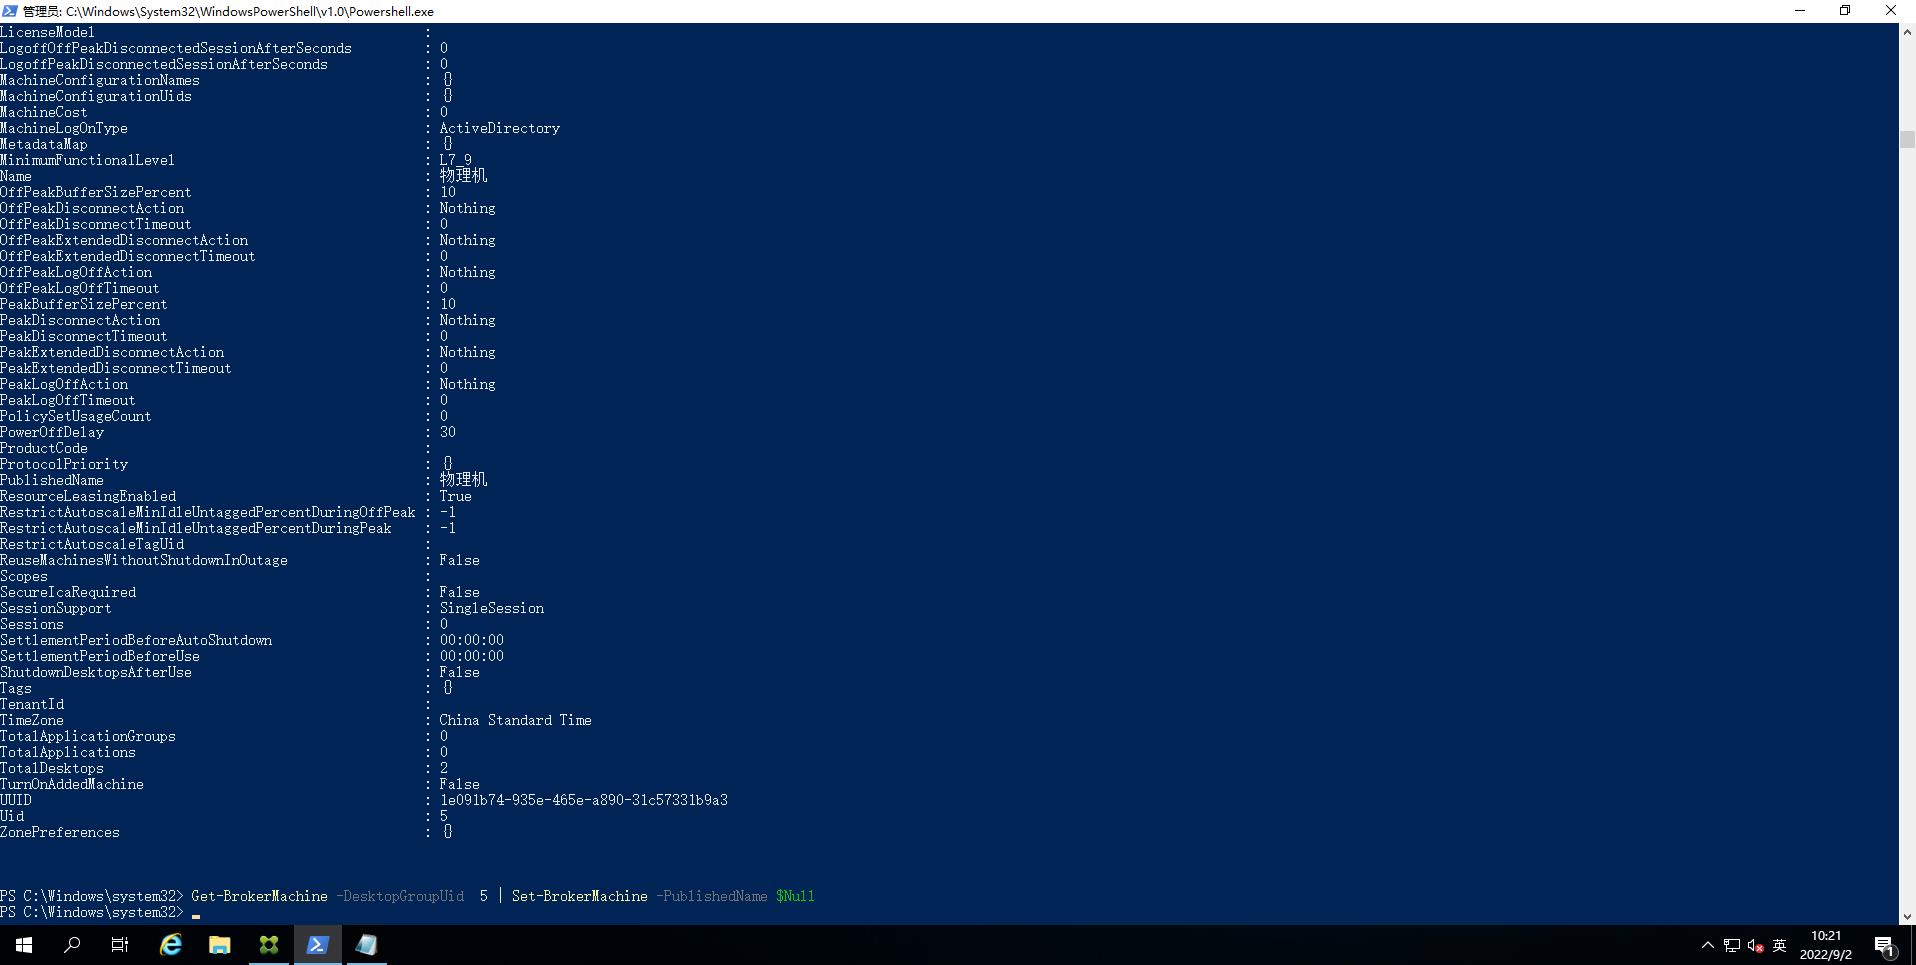Click the Name value 物理机
Image resolution: width=1916 pixels, height=965 pixels.
click(x=463, y=176)
